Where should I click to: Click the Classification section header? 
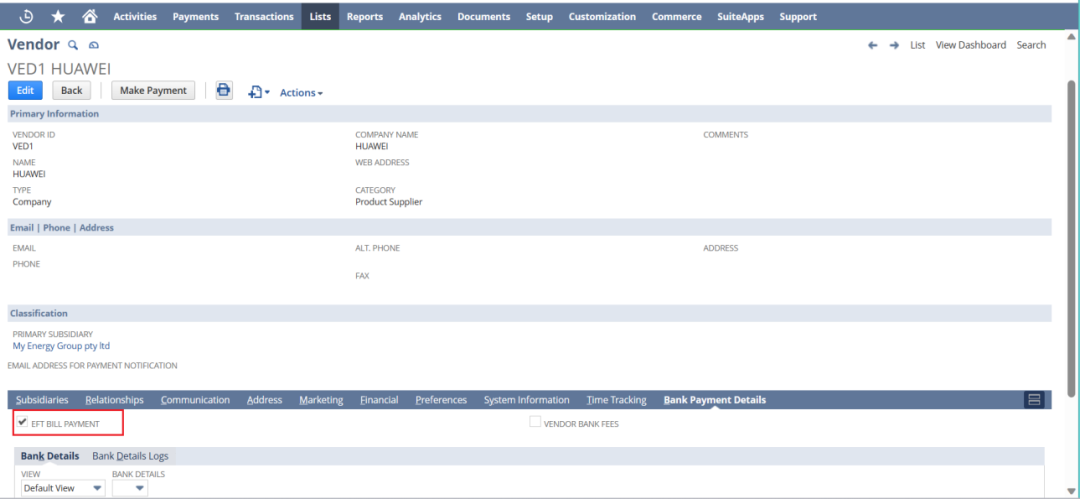[x=530, y=313]
